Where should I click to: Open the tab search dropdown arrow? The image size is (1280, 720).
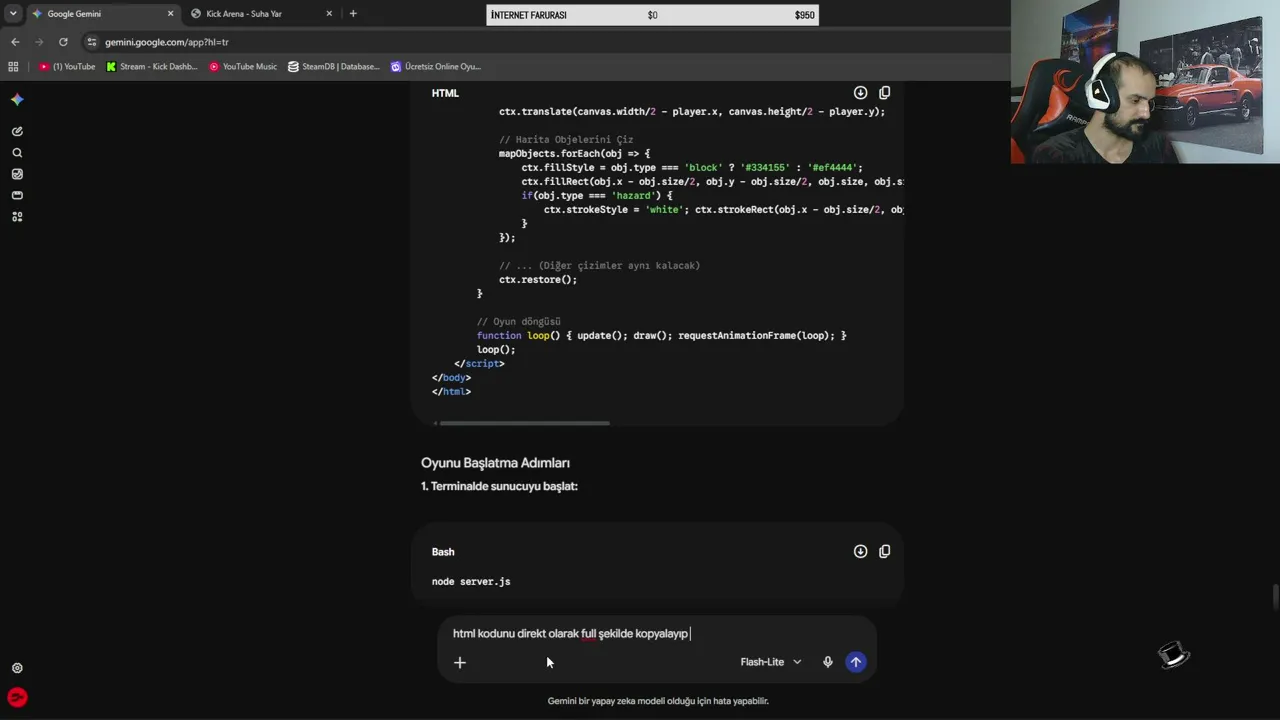[x=13, y=14]
